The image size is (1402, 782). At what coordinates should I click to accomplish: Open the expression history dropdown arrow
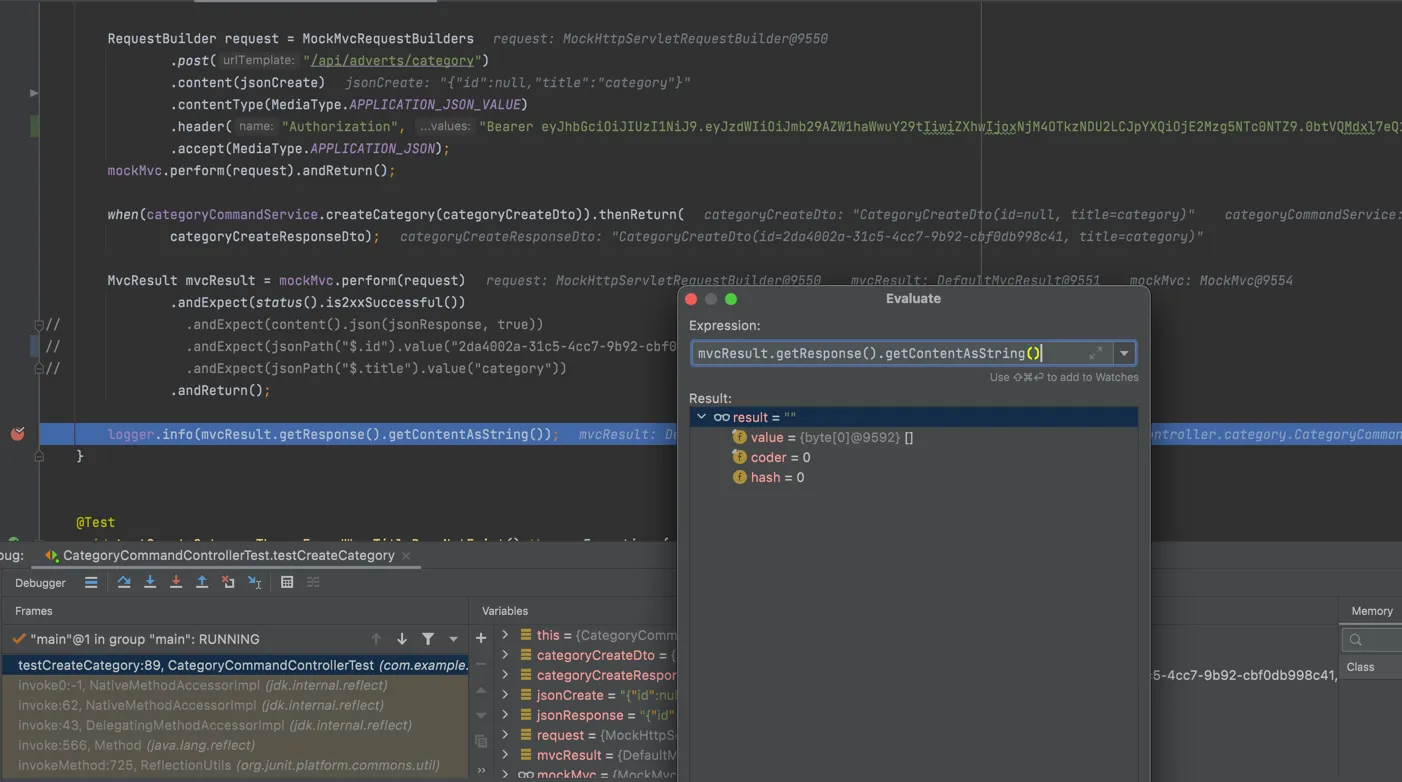[1124, 353]
